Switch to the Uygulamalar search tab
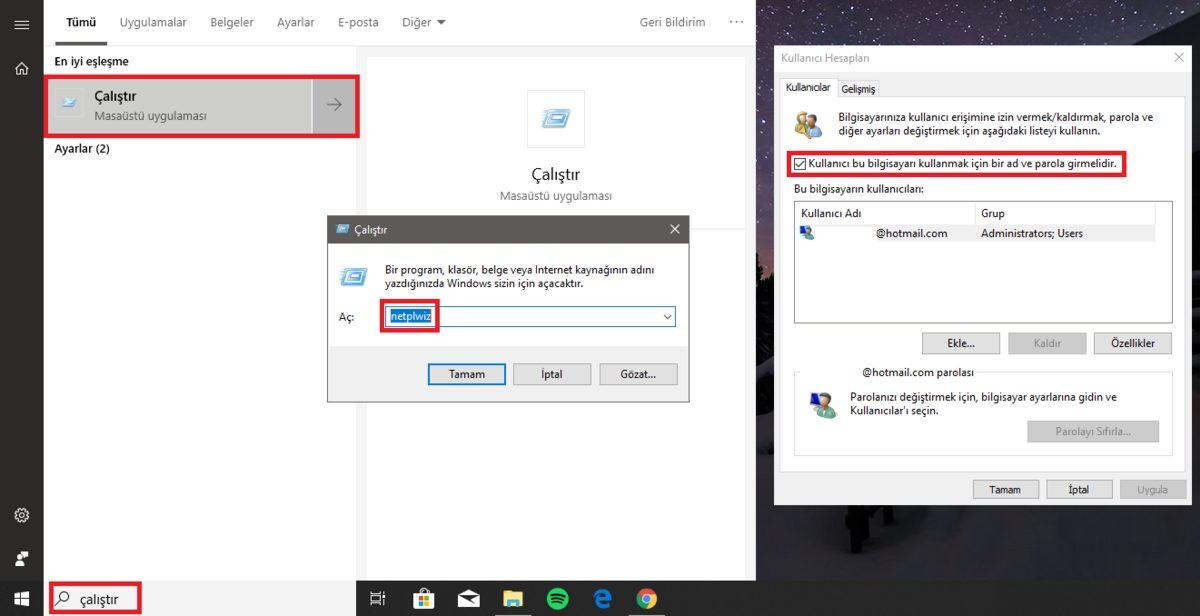Image resolution: width=1200 pixels, height=616 pixels. pos(152,21)
